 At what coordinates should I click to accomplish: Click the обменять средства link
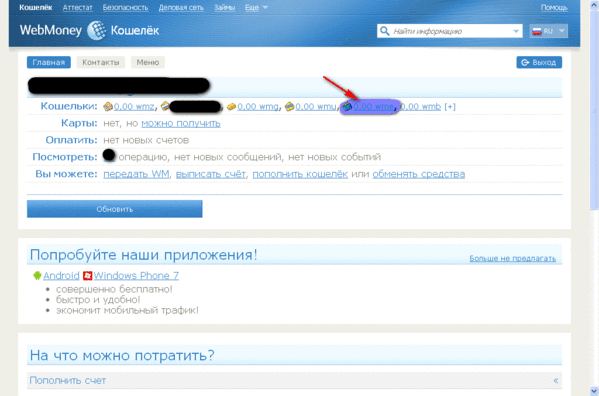point(419,174)
